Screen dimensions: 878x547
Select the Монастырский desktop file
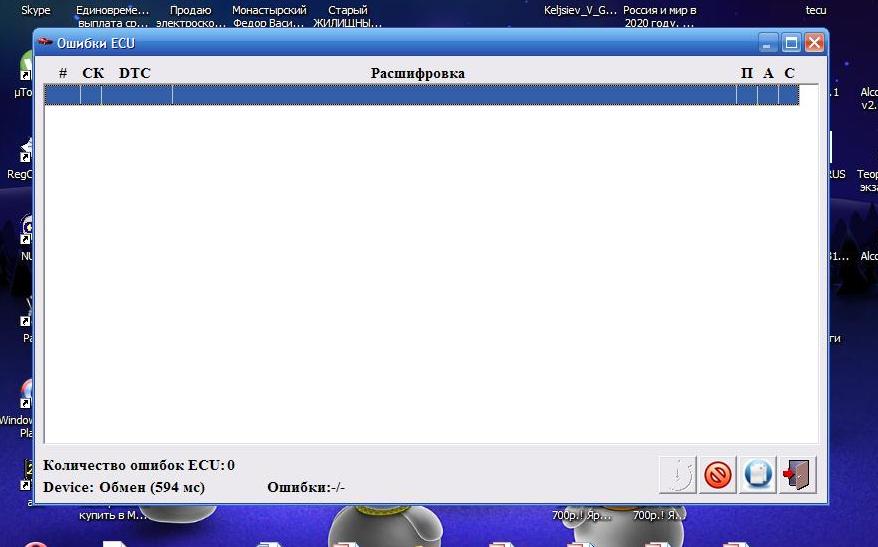269,16
